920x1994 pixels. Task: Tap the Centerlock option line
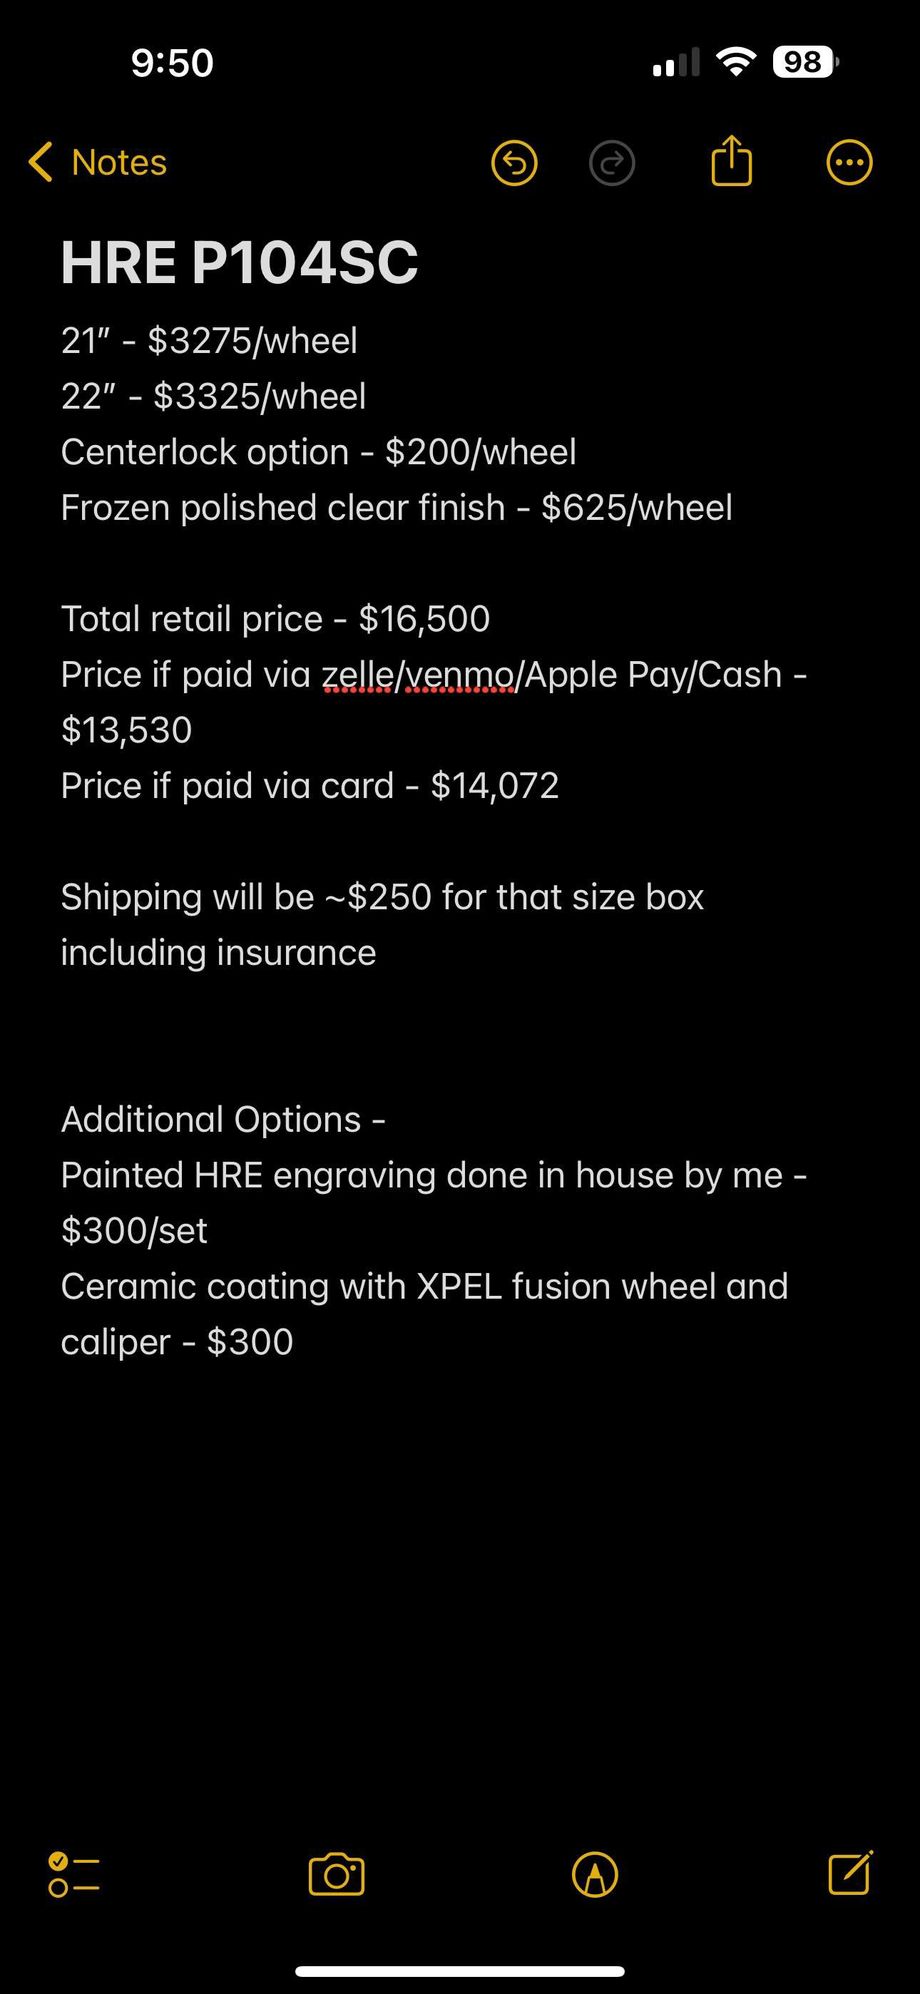(318, 452)
